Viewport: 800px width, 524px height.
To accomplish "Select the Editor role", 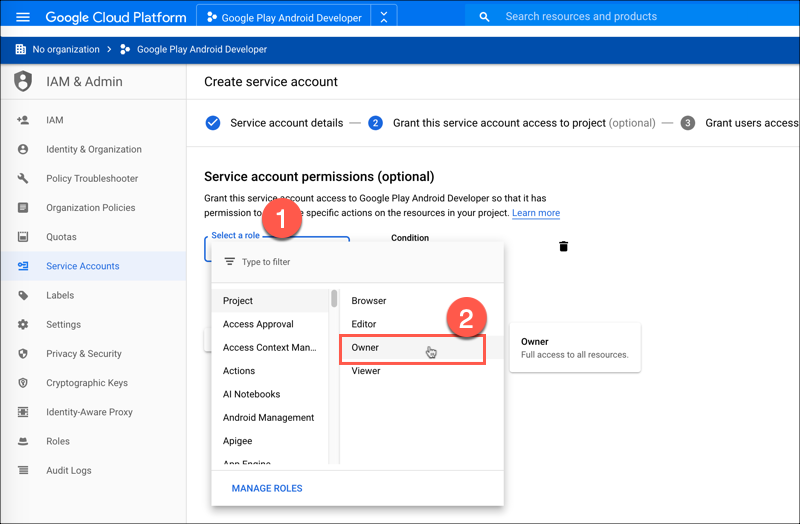I will coord(364,324).
